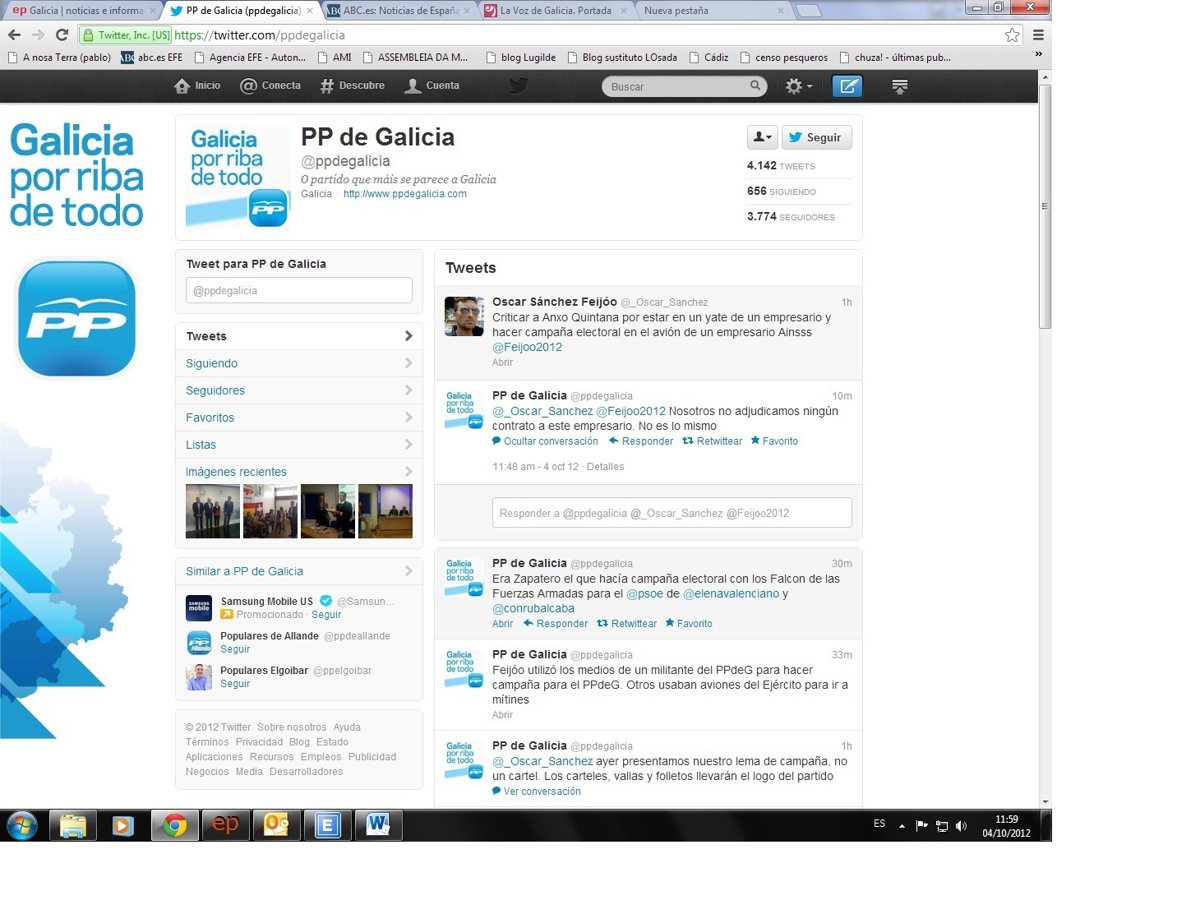The height and width of the screenshot is (900, 1200).
Task: Reload the page in Chrome
Action: click(x=62, y=35)
